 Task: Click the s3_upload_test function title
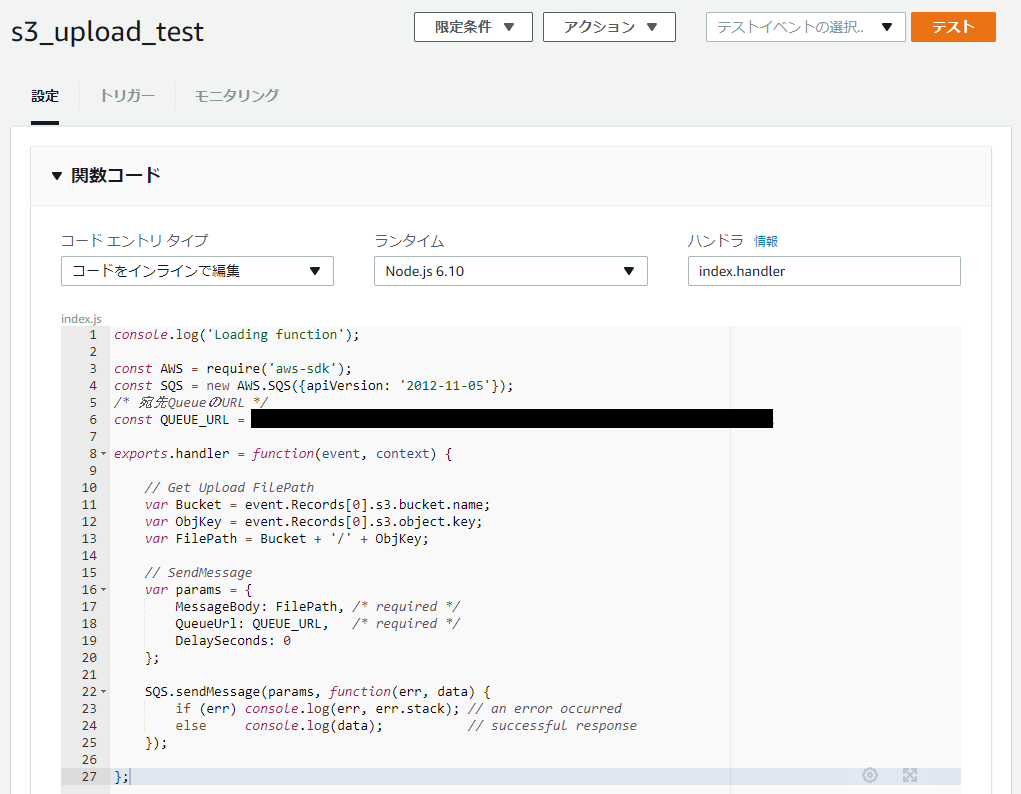(106, 32)
